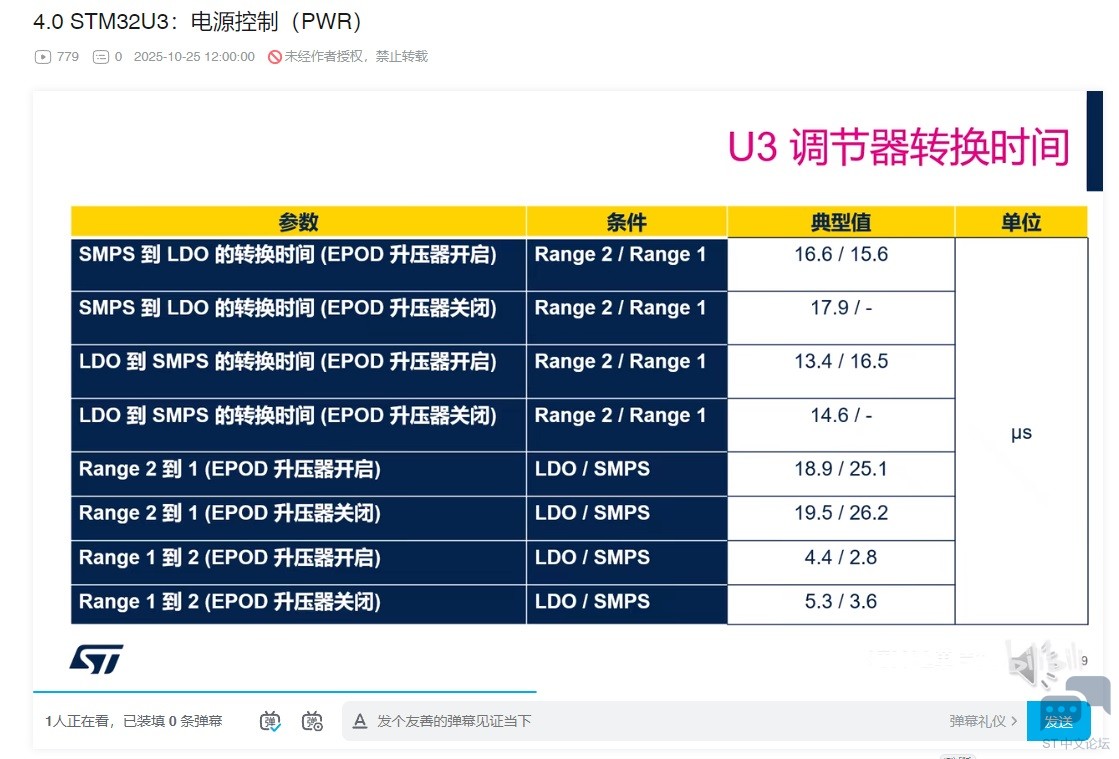Seek using the teal video progress bar

285,692
